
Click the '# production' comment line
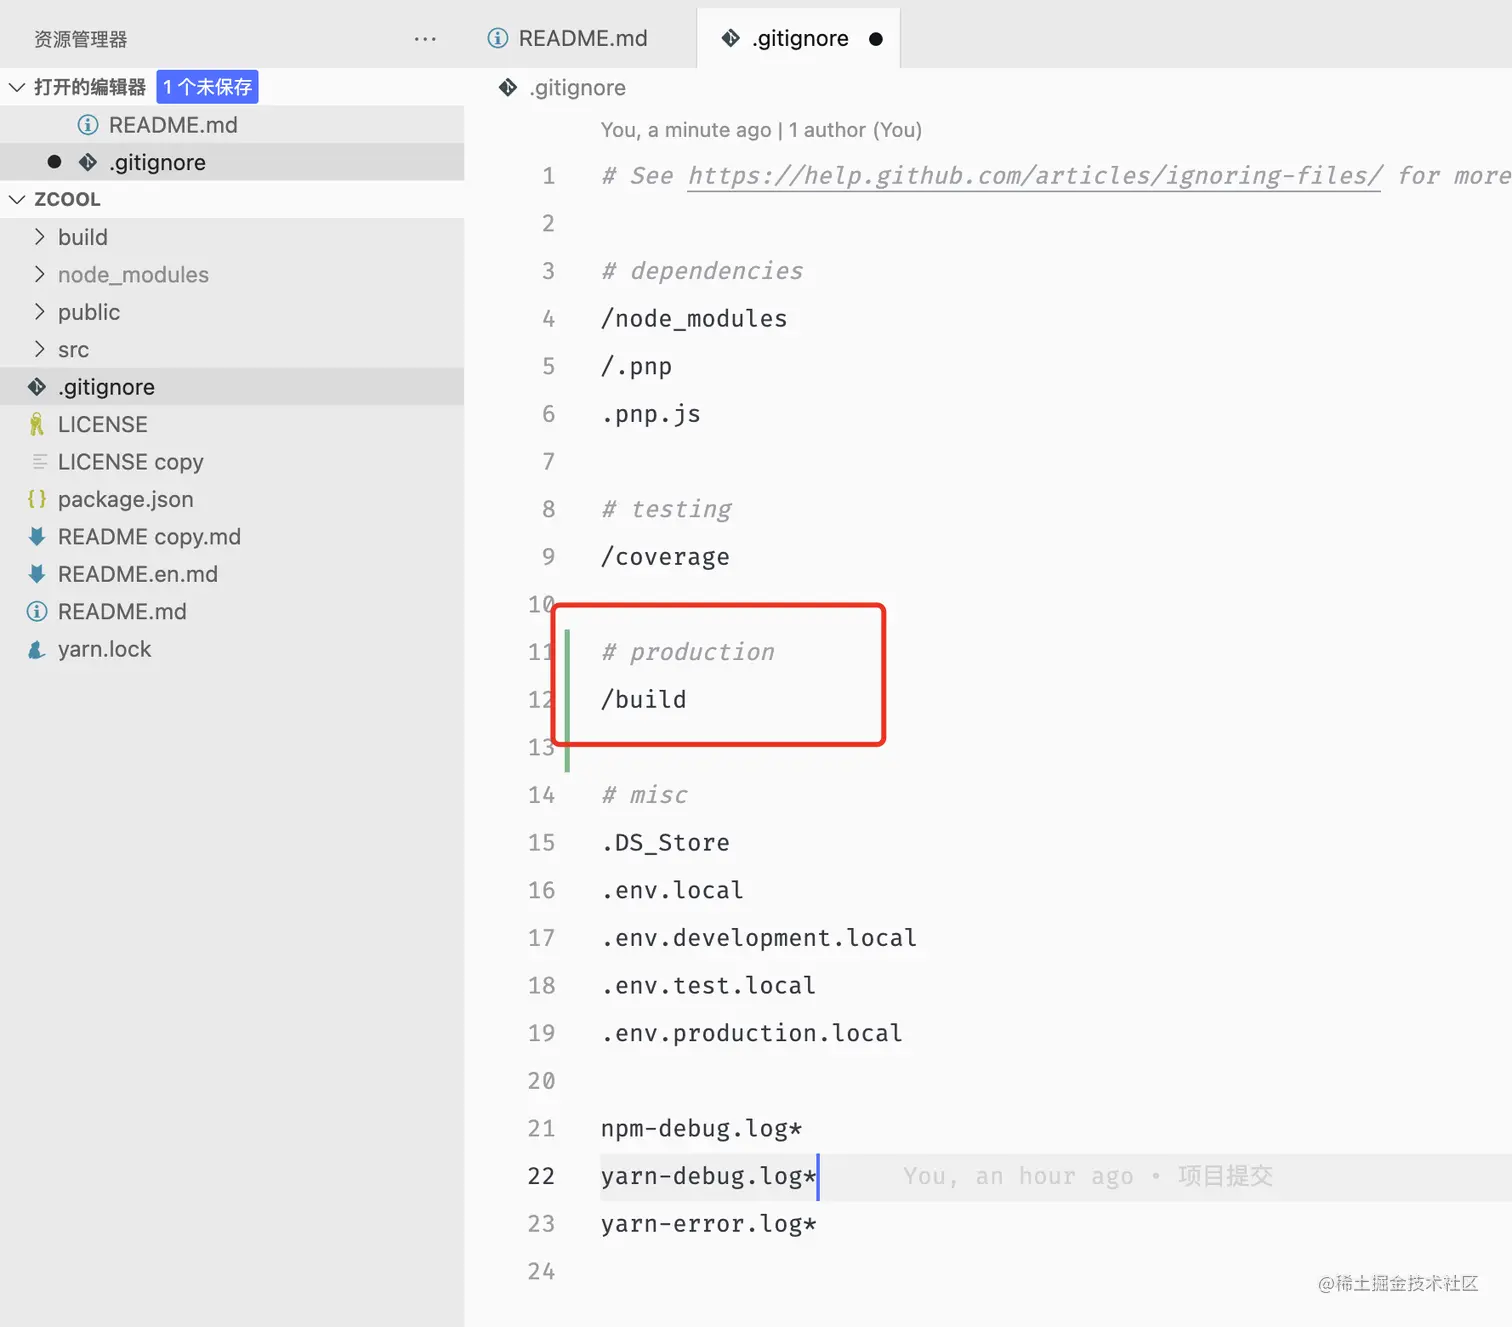[x=688, y=652]
